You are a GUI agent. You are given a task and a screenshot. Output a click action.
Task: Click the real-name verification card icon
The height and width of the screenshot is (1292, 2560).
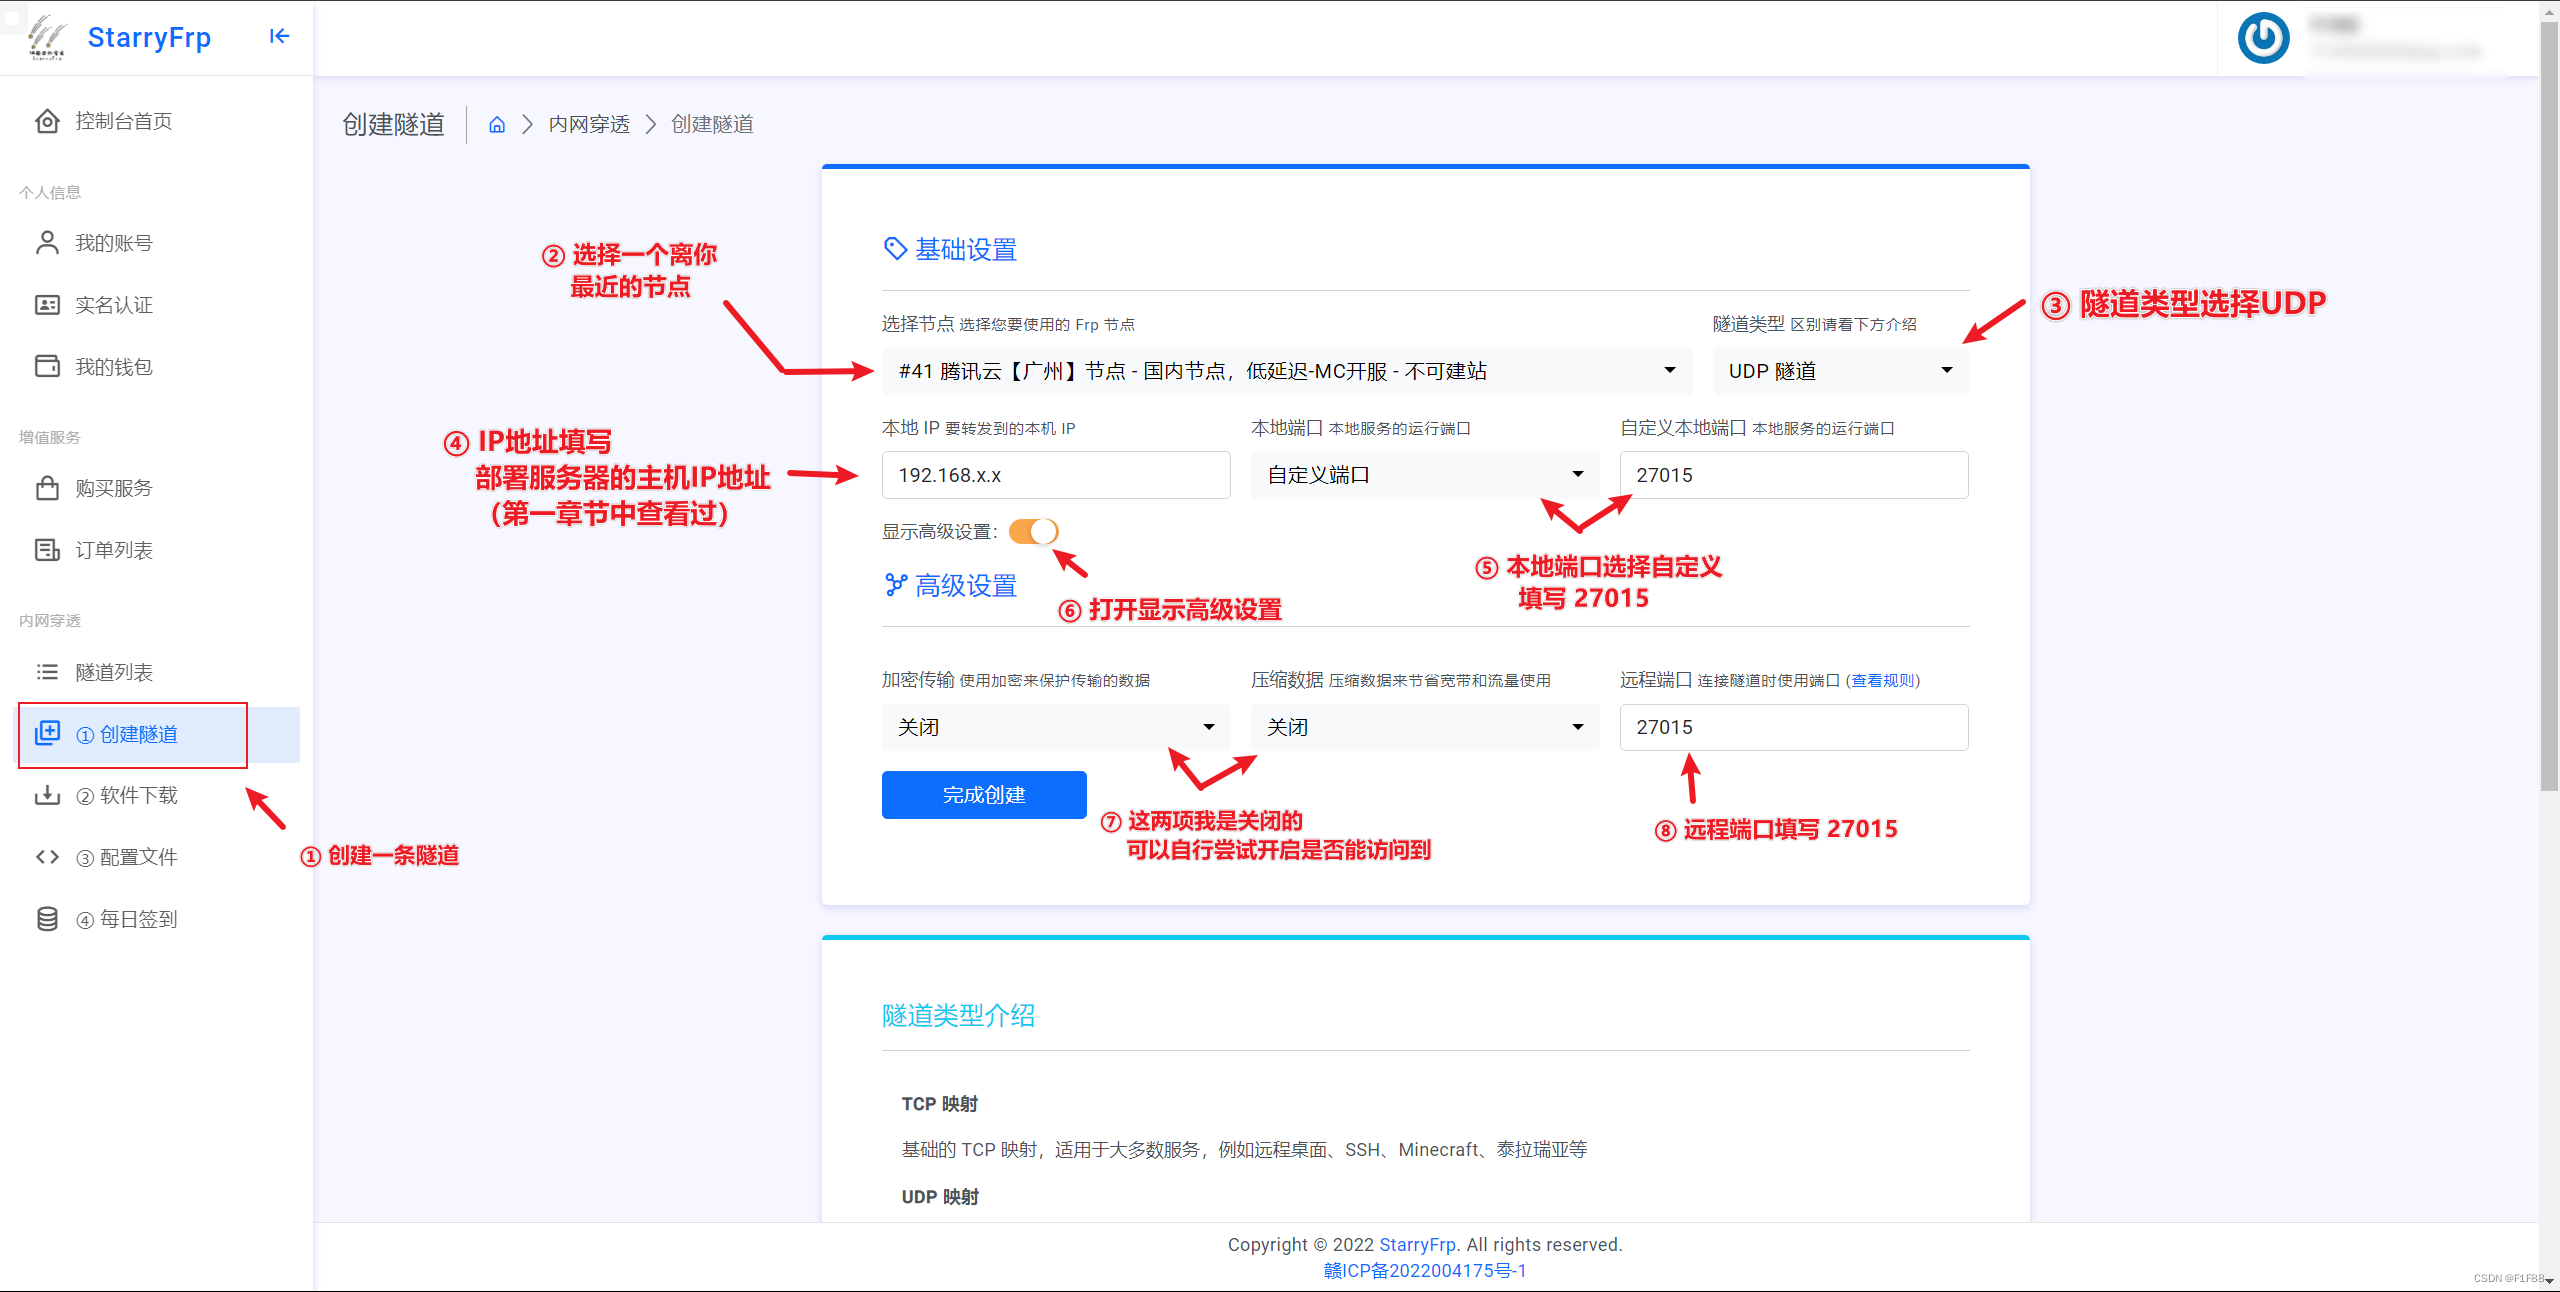pos(47,305)
